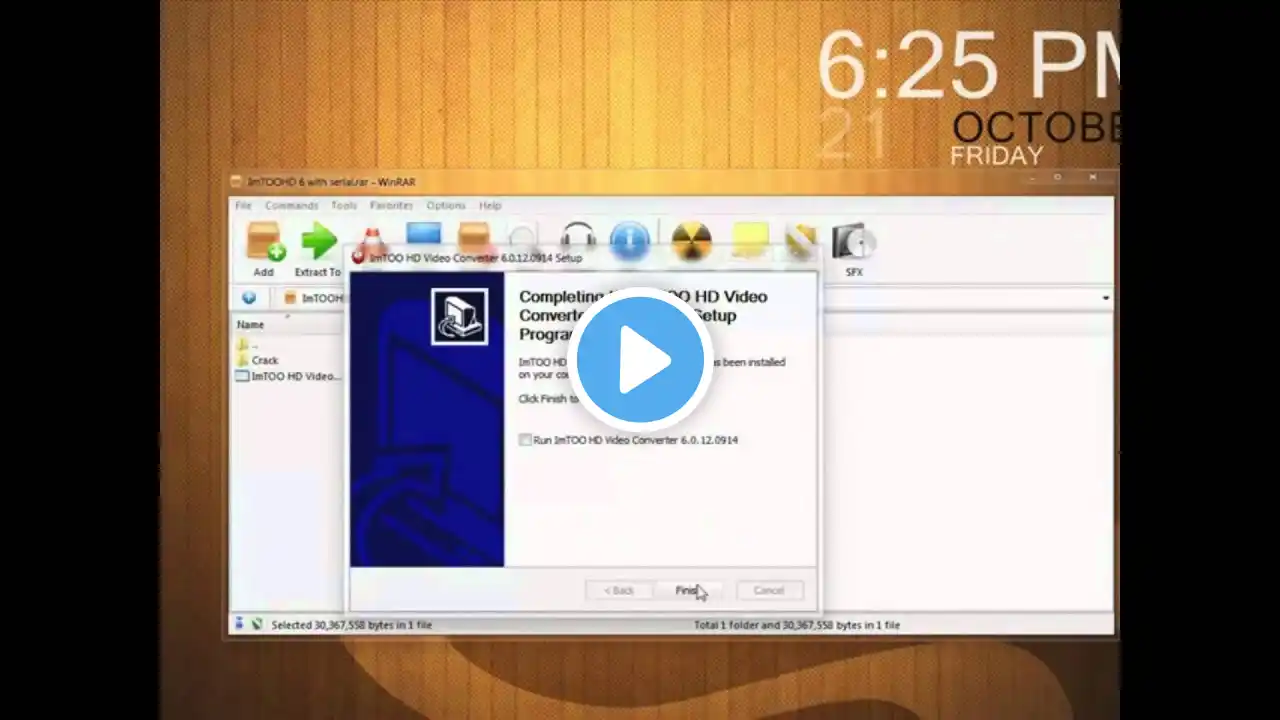1280x720 pixels.
Task: Click the 6:25 PM desktop clock widget
Action: pos(967,65)
